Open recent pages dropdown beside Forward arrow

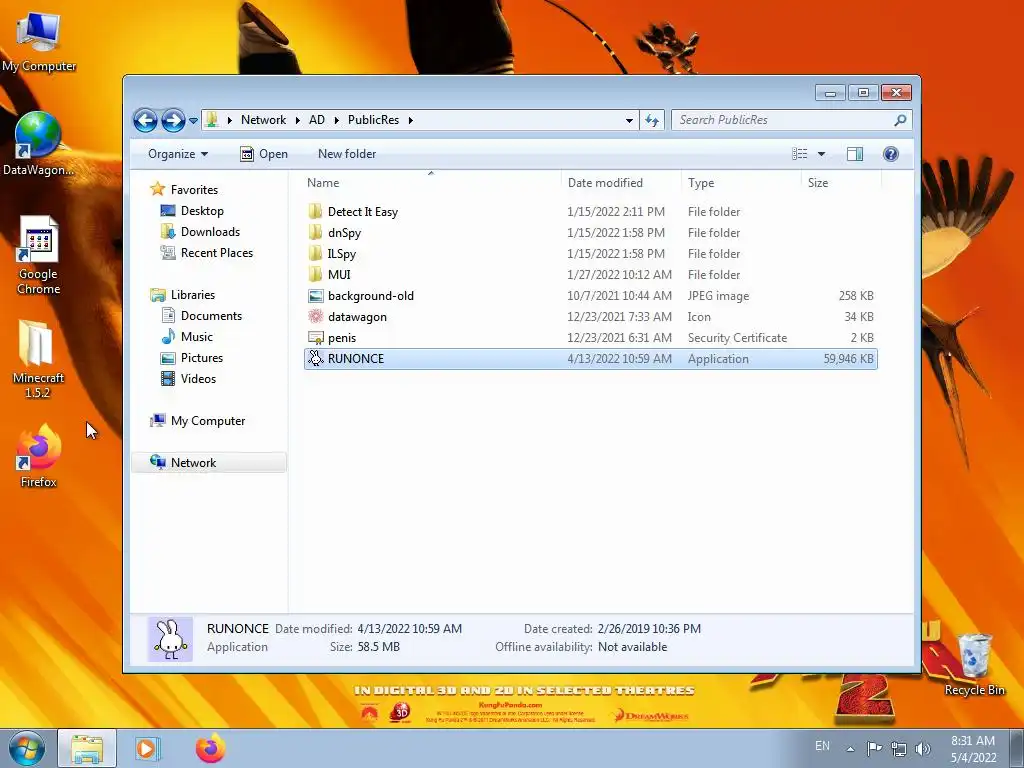point(193,120)
